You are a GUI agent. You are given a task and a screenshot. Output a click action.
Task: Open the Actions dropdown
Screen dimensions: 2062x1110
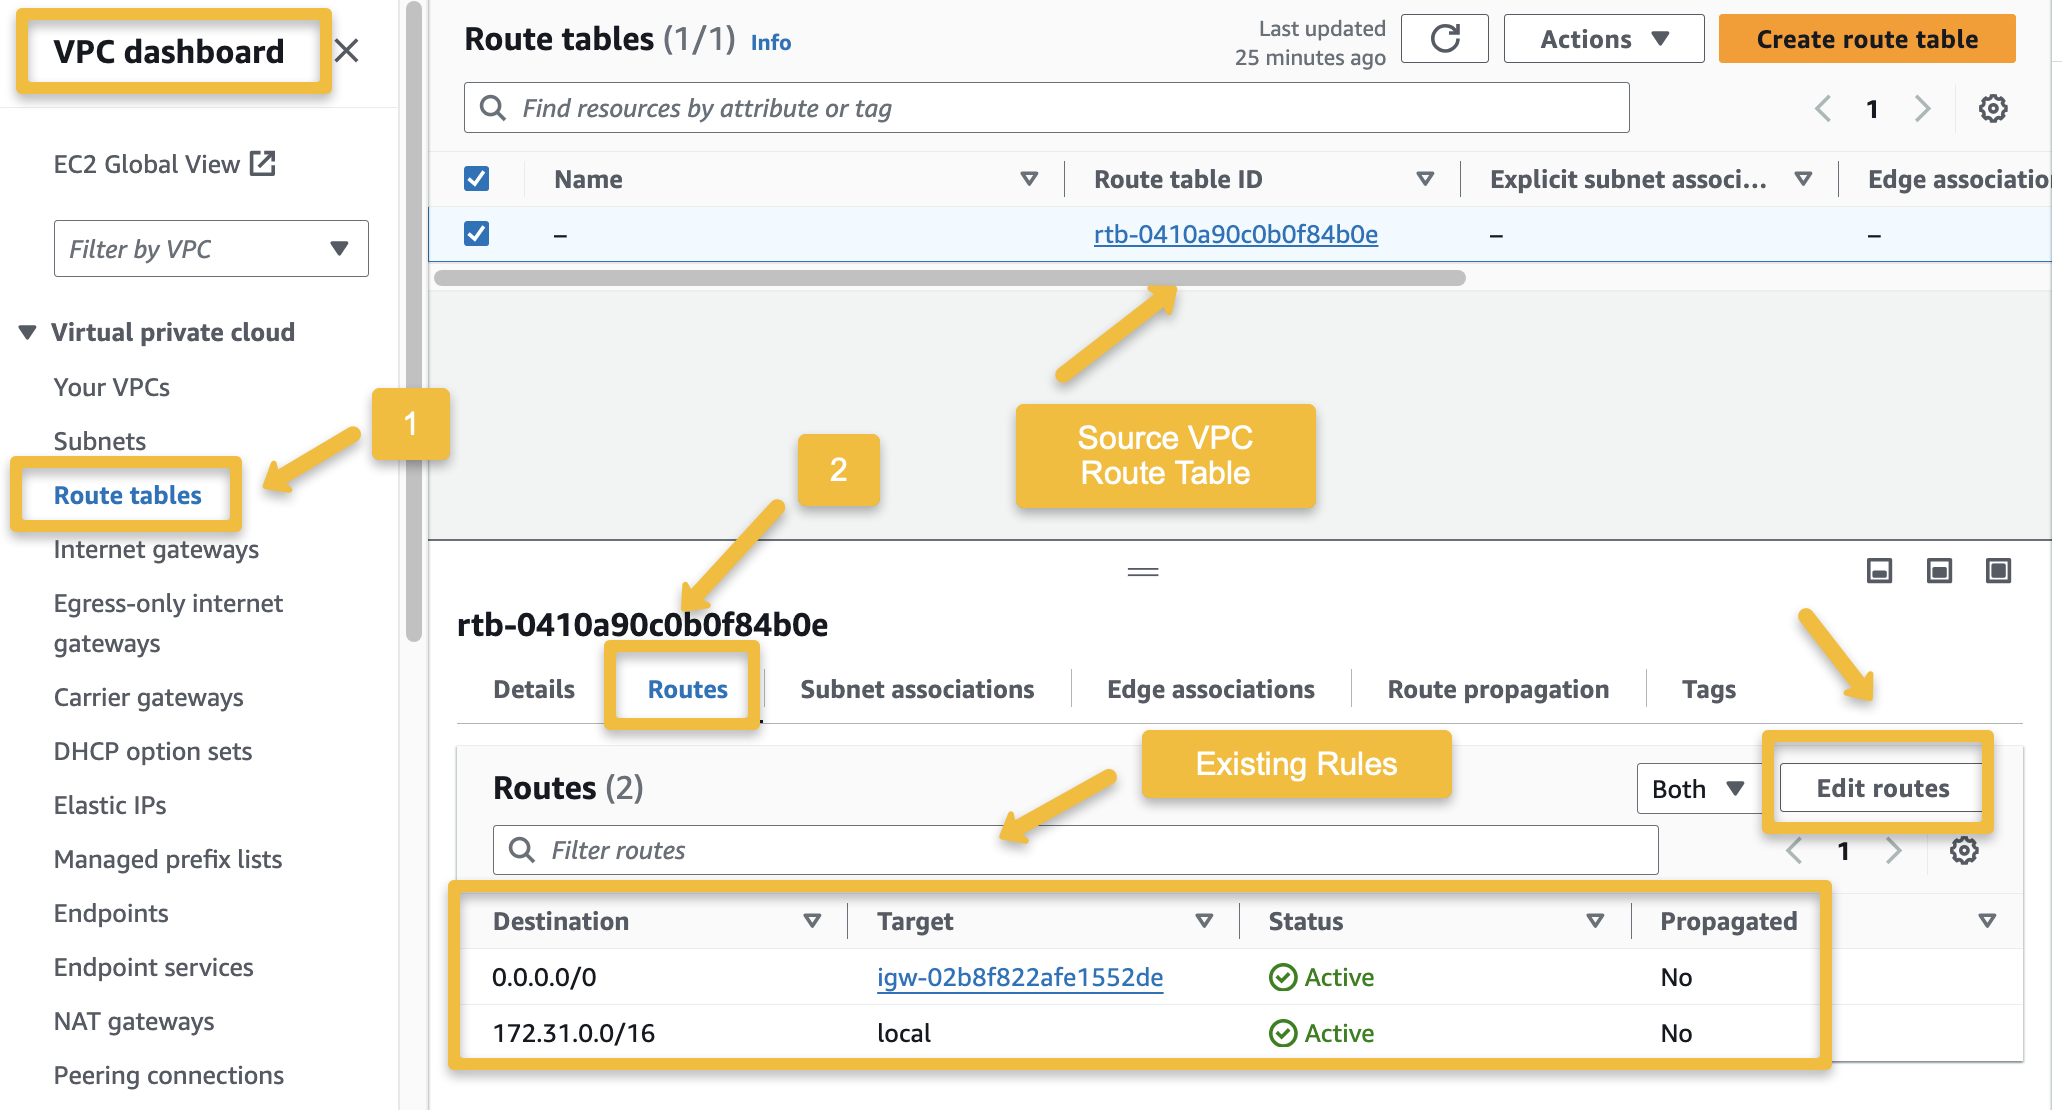click(x=1602, y=38)
